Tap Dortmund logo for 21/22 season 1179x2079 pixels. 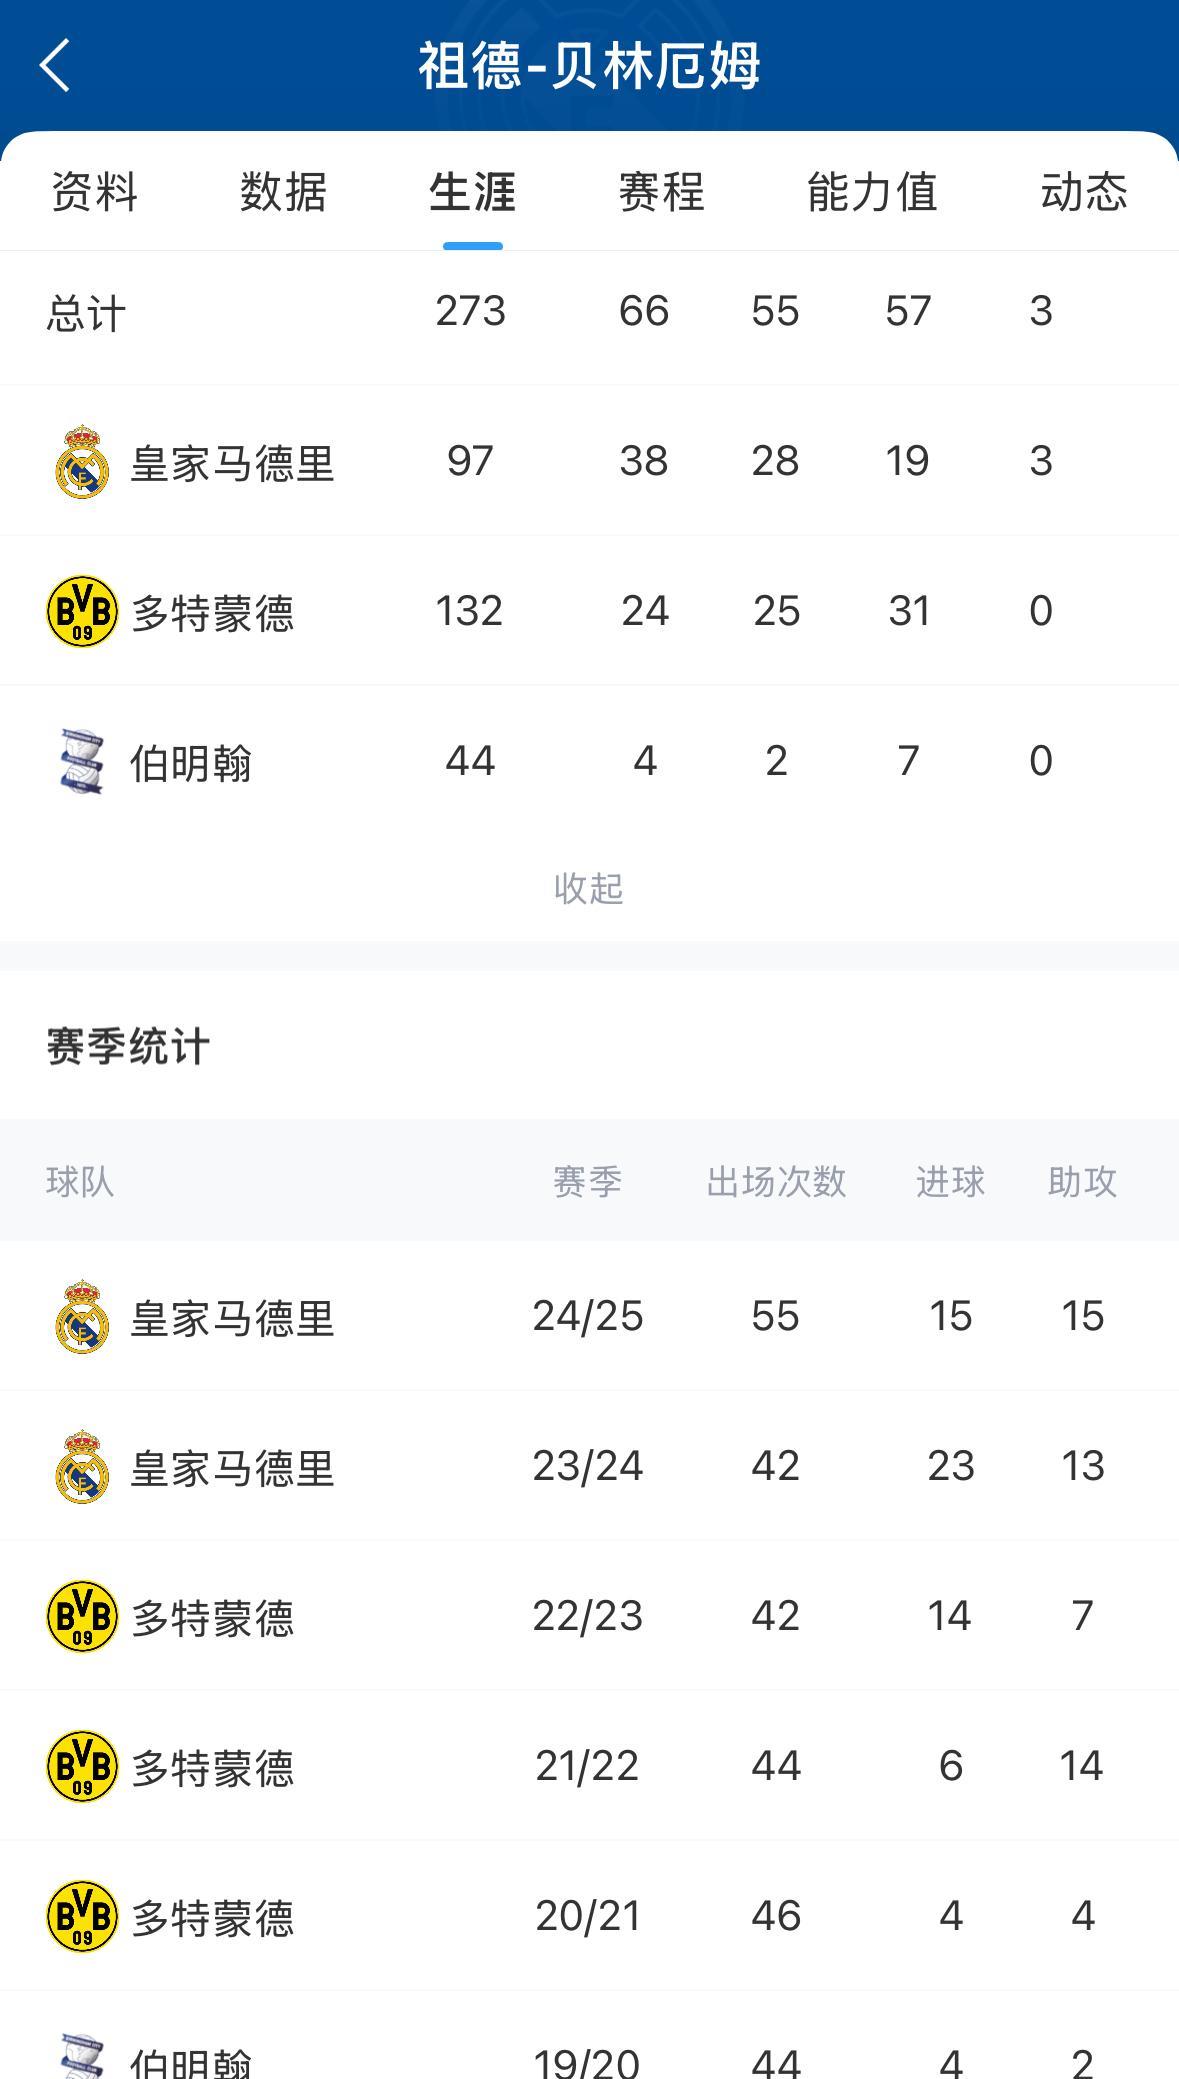click(82, 1766)
